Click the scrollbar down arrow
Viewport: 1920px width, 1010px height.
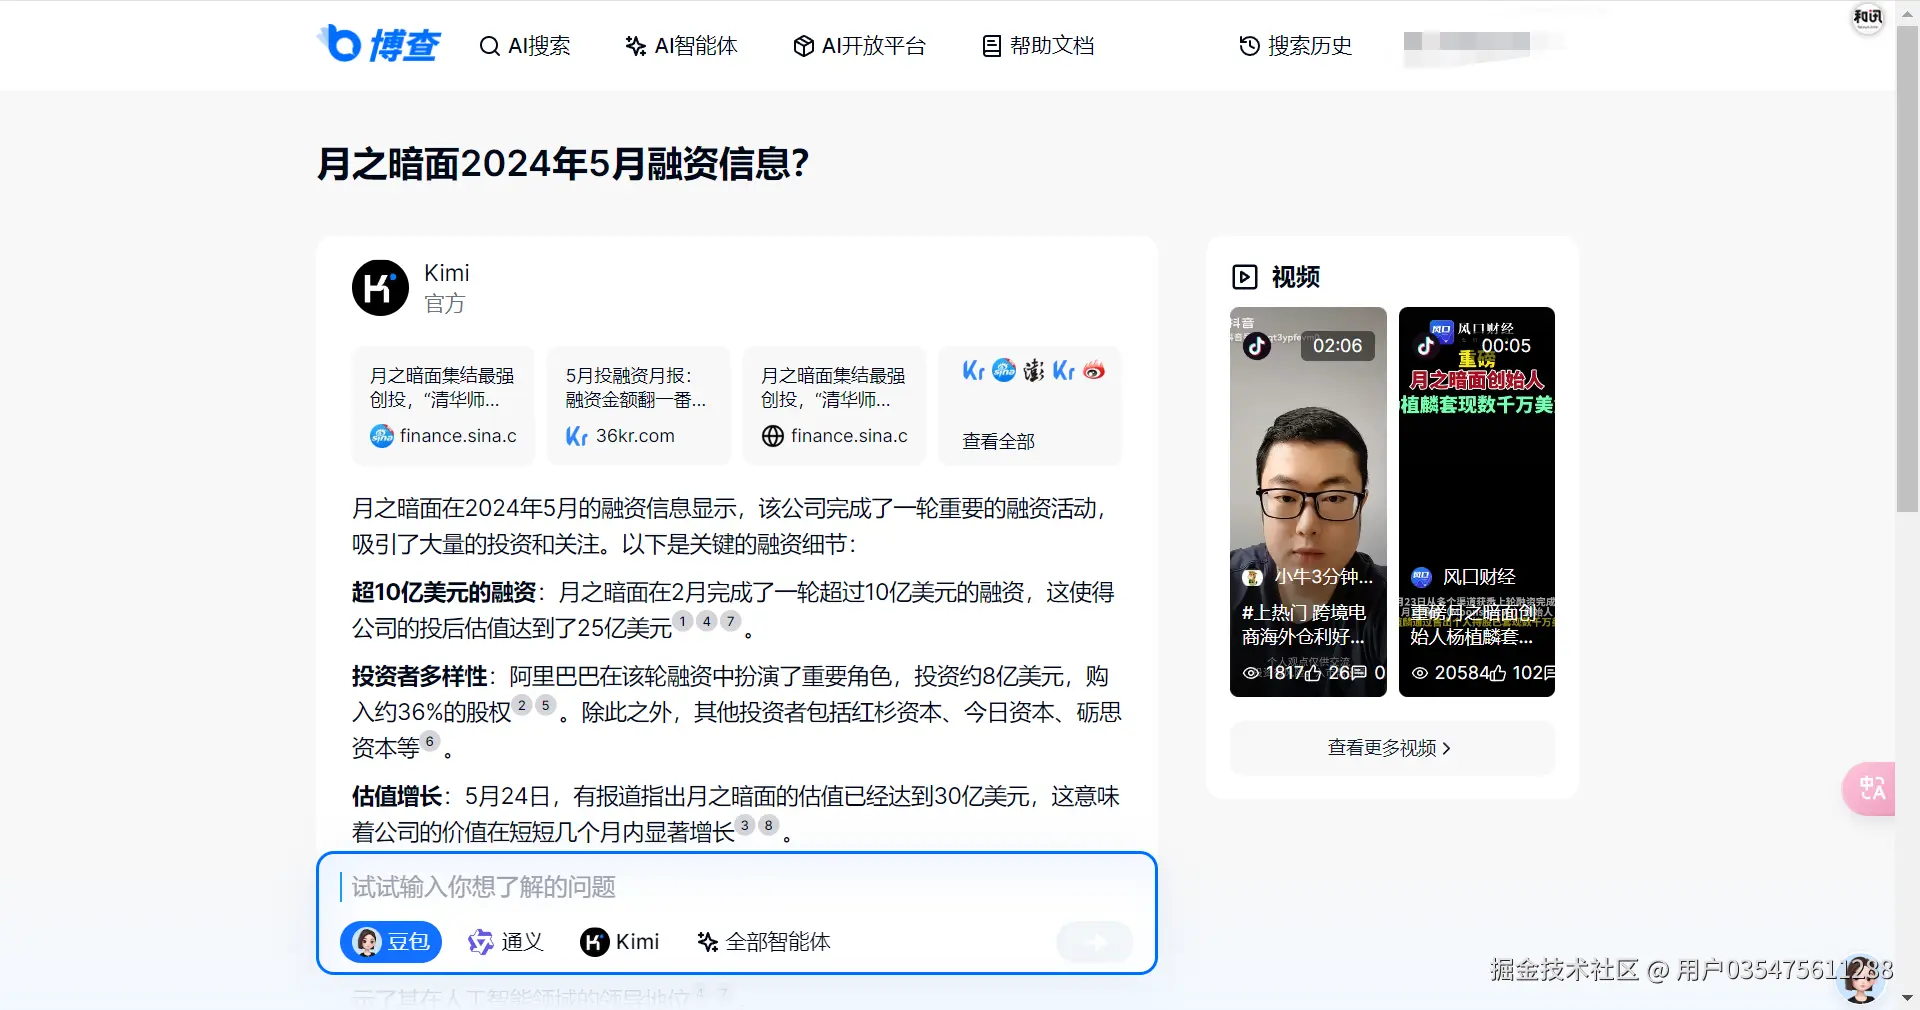1907,998
